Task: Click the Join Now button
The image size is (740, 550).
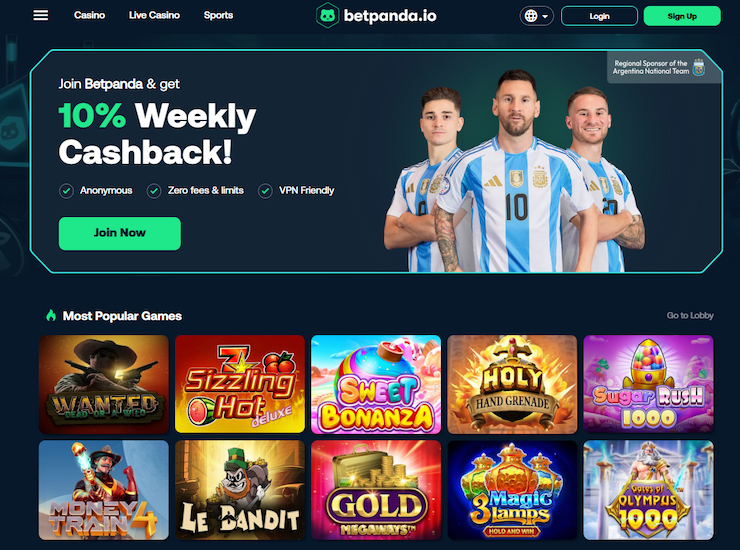Action: point(120,233)
